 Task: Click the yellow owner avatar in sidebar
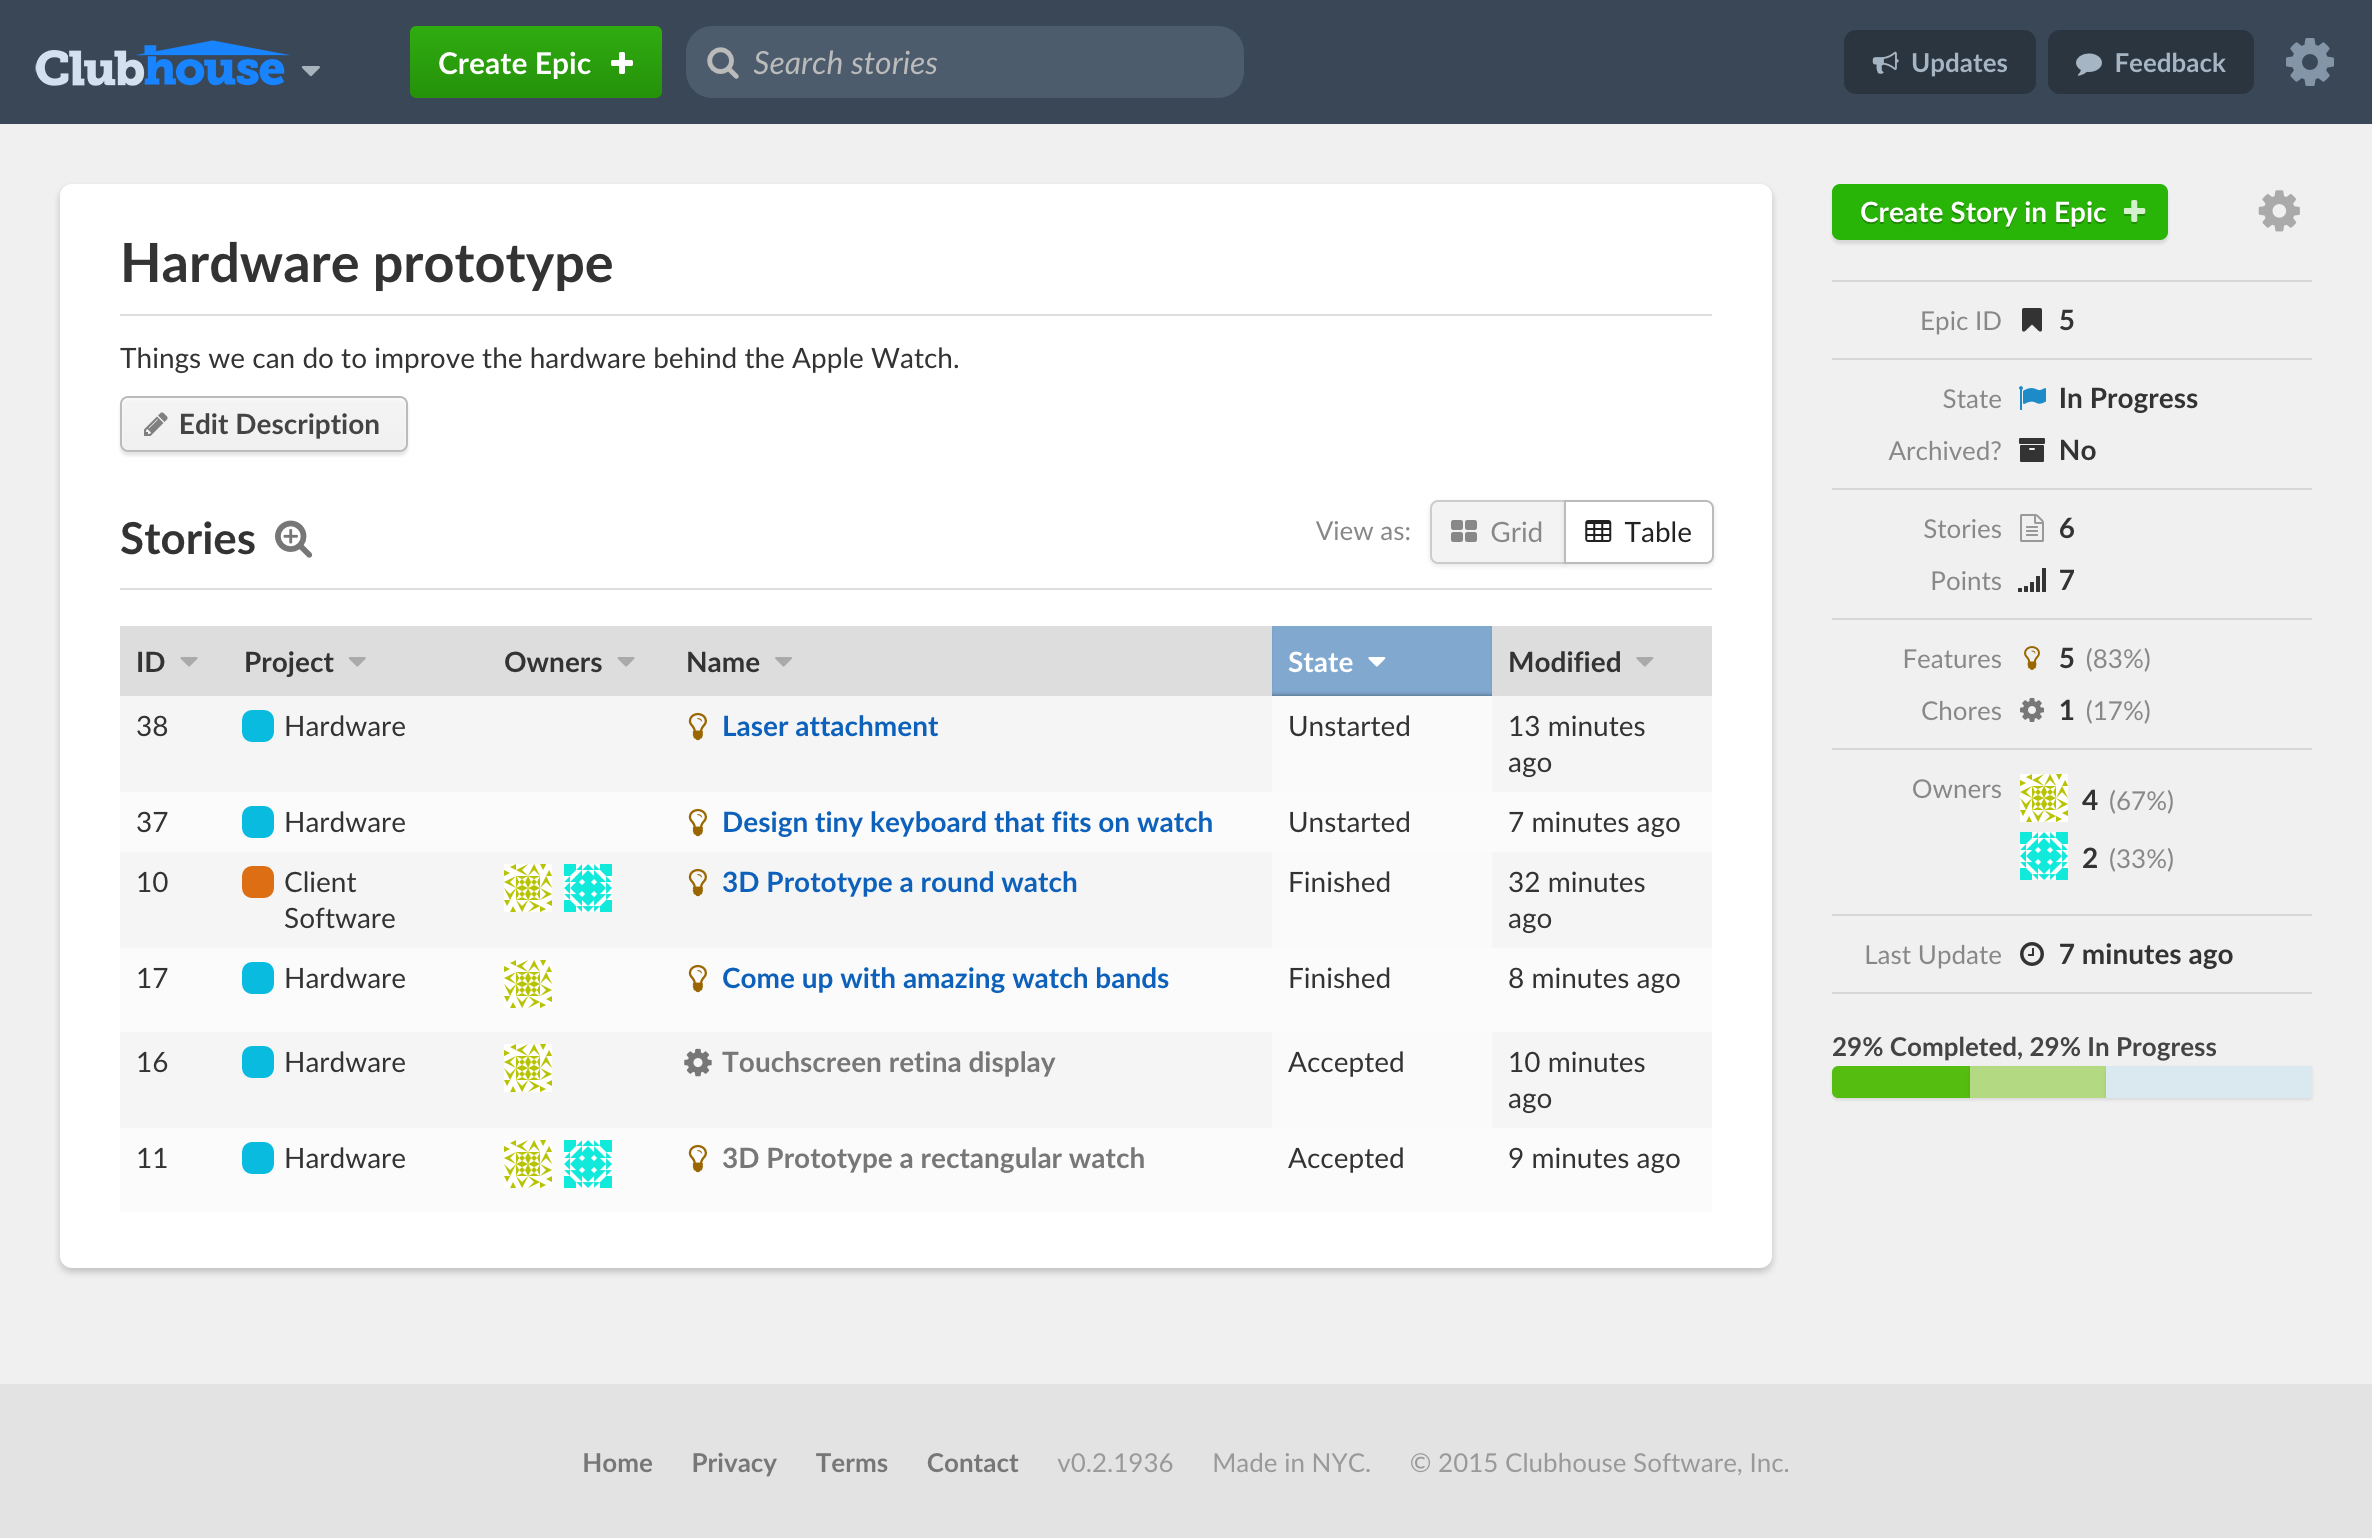(2043, 798)
